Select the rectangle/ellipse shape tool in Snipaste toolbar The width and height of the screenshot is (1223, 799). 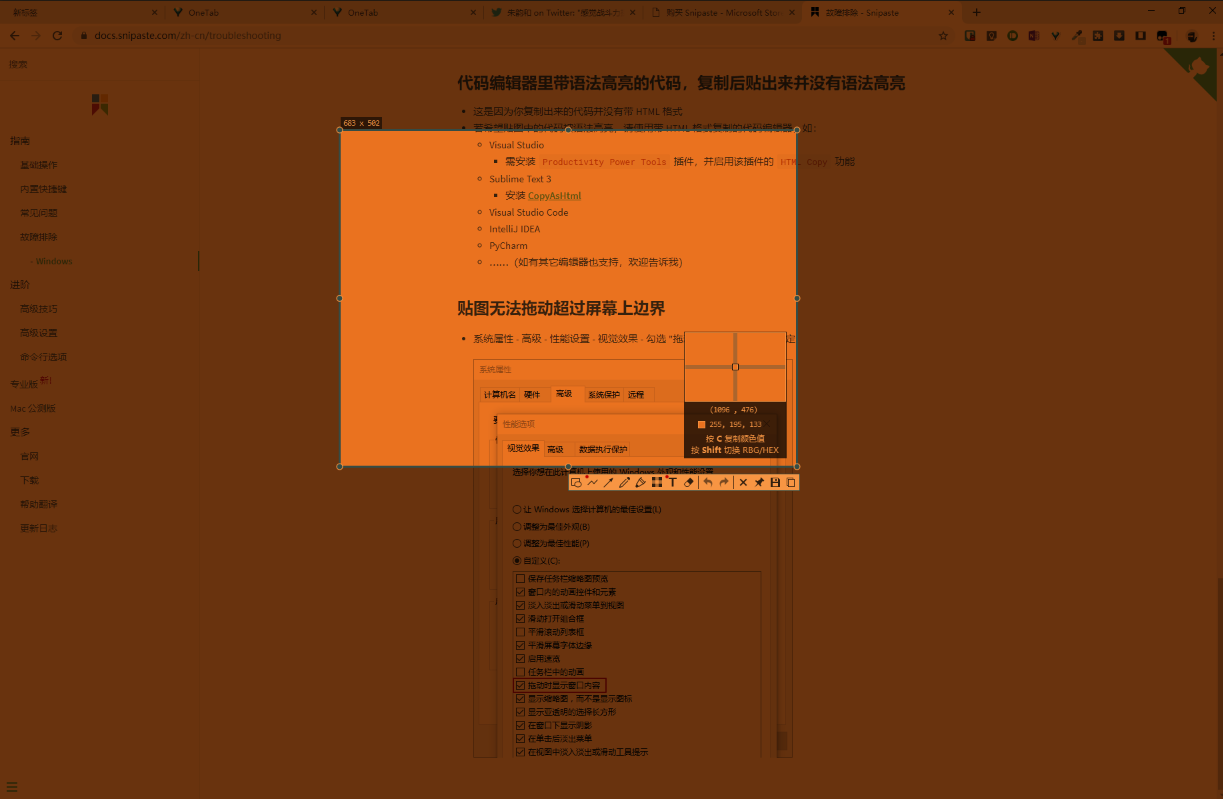click(x=576, y=483)
